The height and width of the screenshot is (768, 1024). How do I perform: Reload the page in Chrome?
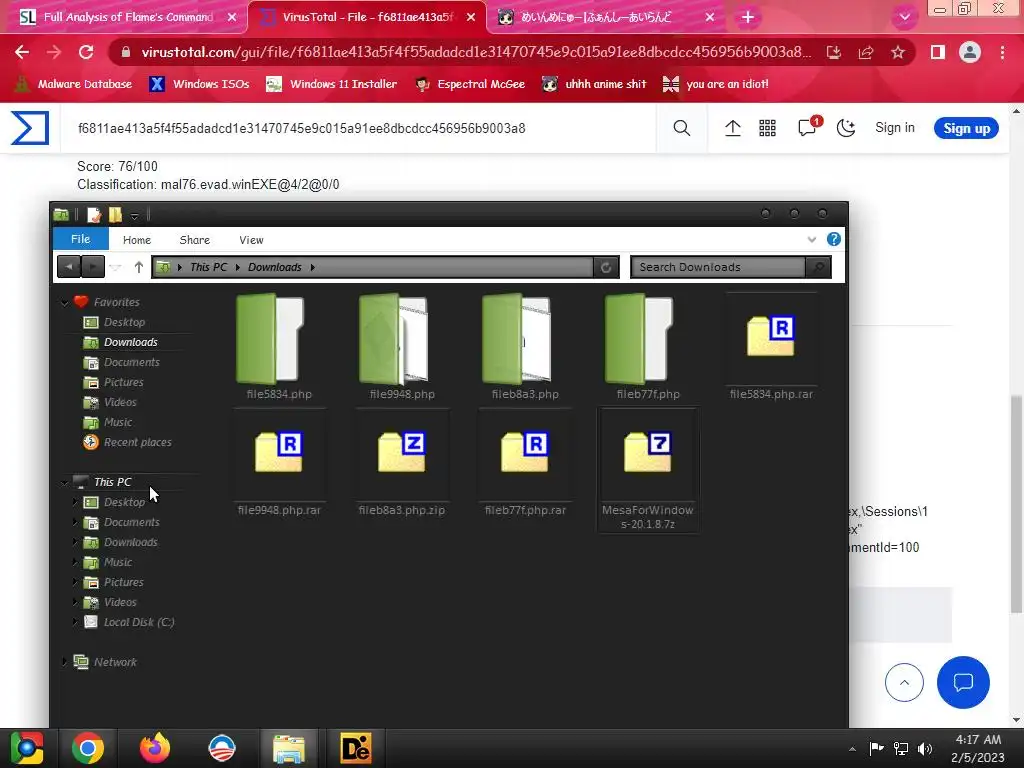(86, 52)
